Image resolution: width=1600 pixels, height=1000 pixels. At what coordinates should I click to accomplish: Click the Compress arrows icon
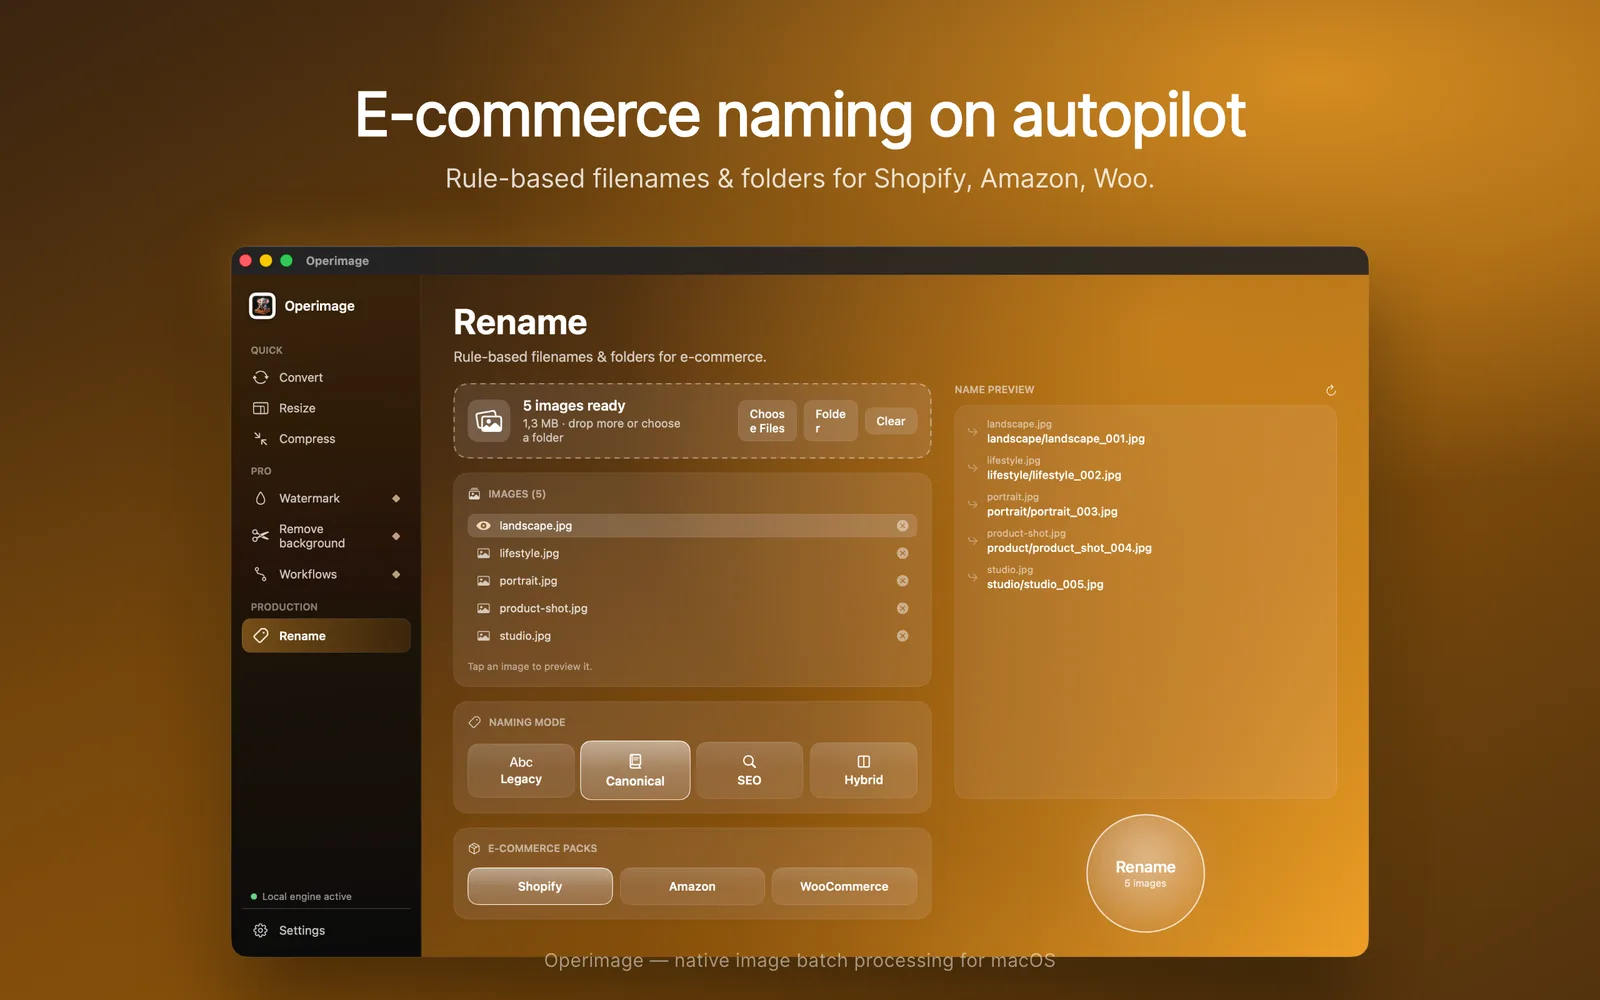(x=261, y=439)
